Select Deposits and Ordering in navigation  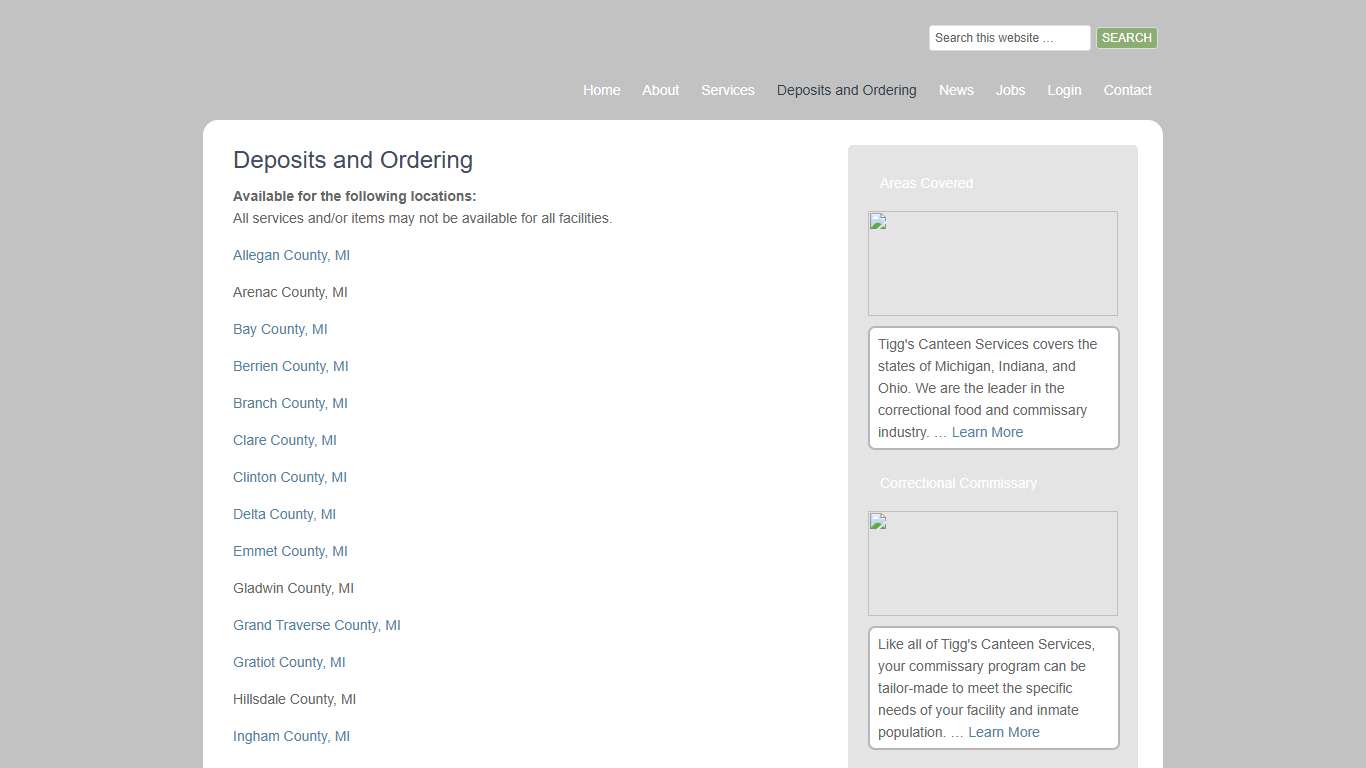[x=846, y=90]
